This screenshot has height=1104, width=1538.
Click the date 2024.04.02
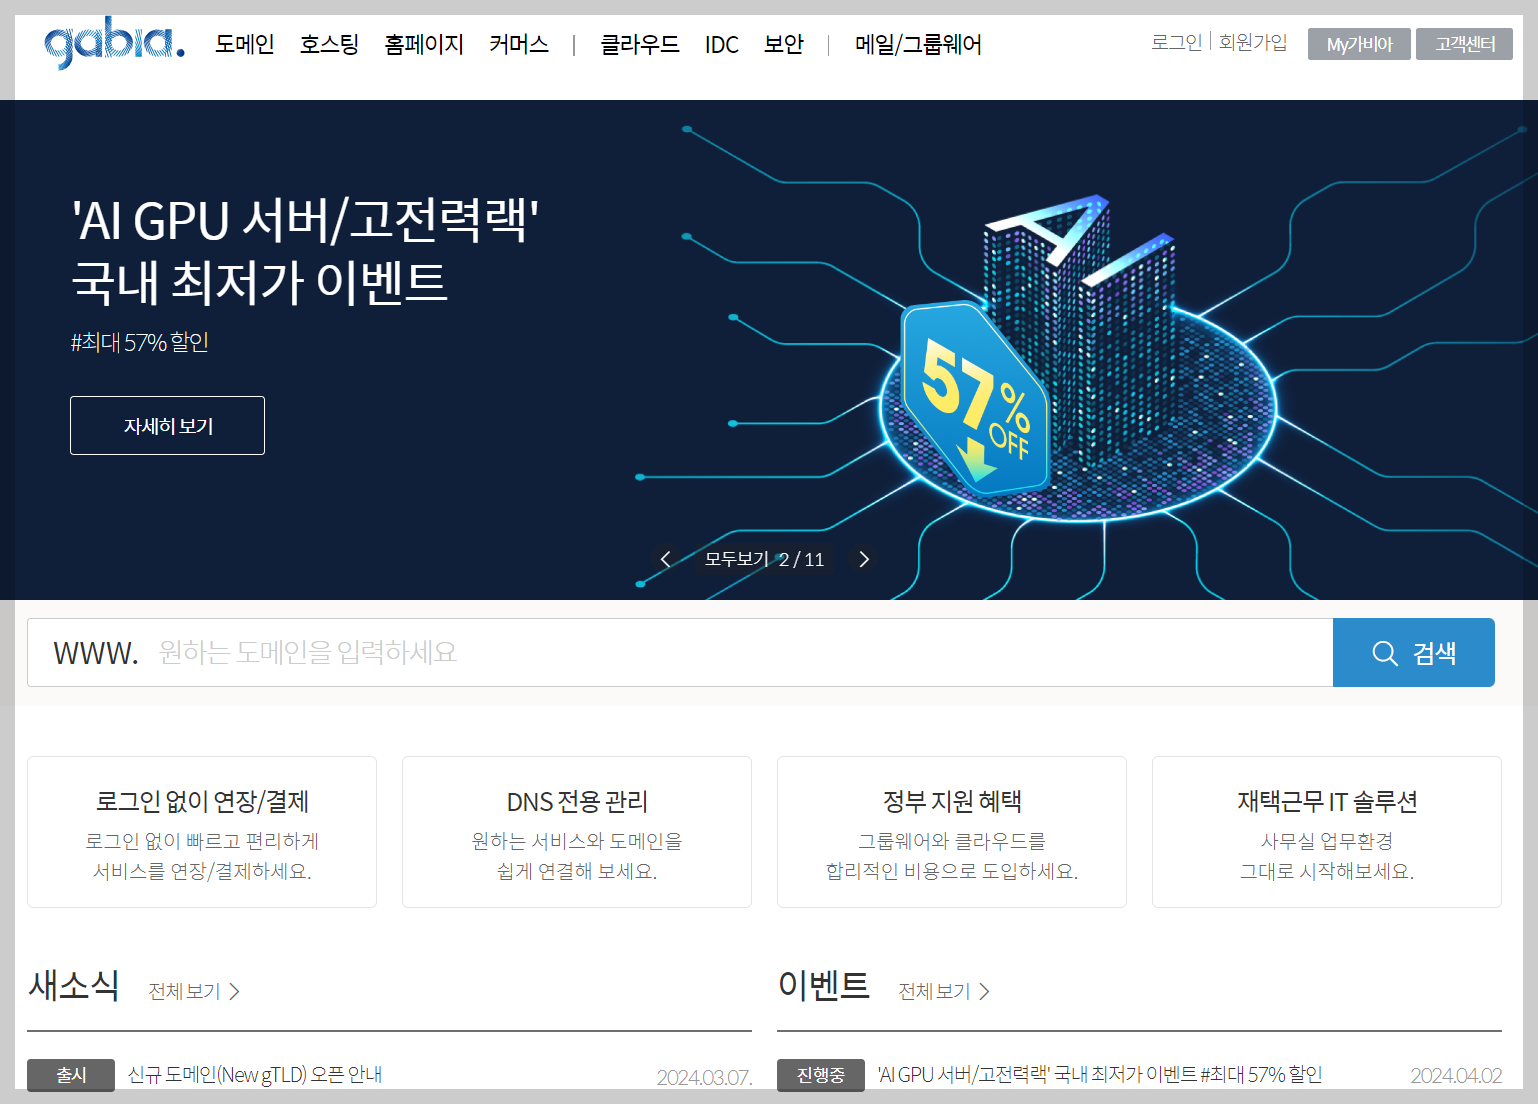pos(1456,1076)
